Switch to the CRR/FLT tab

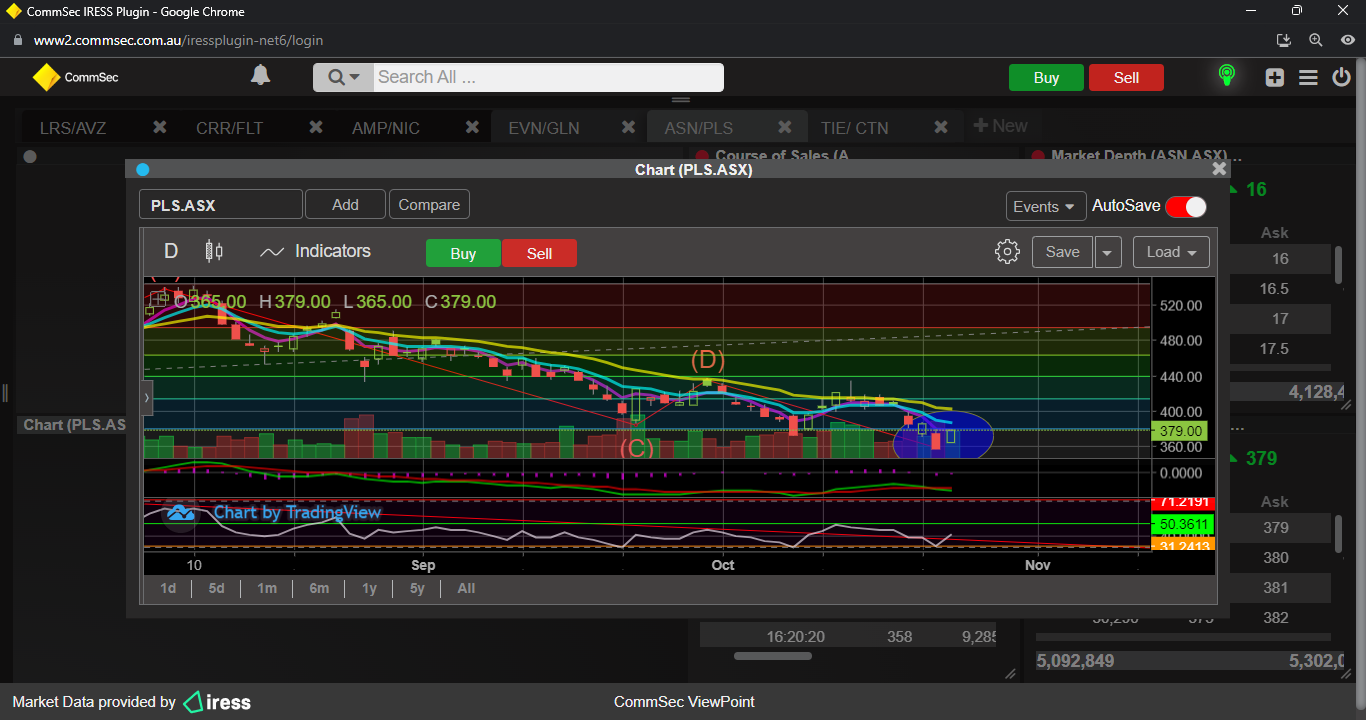point(230,128)
